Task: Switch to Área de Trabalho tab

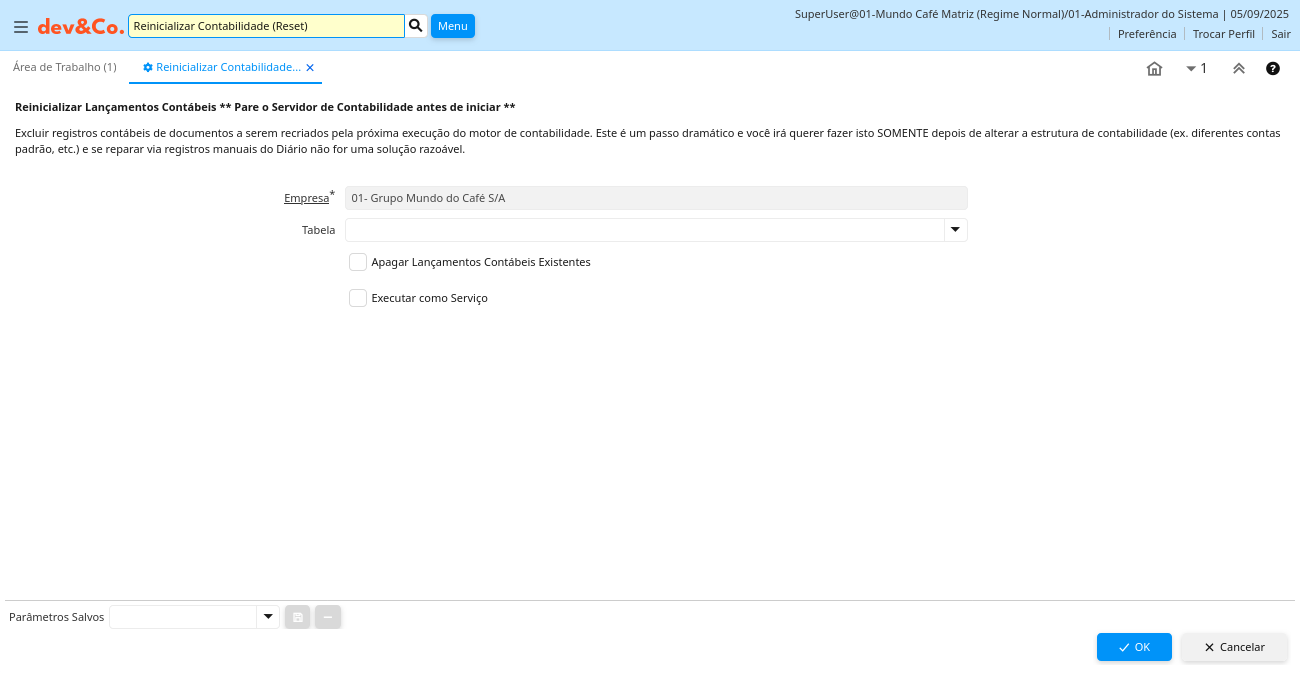Action: coord(65,67)
